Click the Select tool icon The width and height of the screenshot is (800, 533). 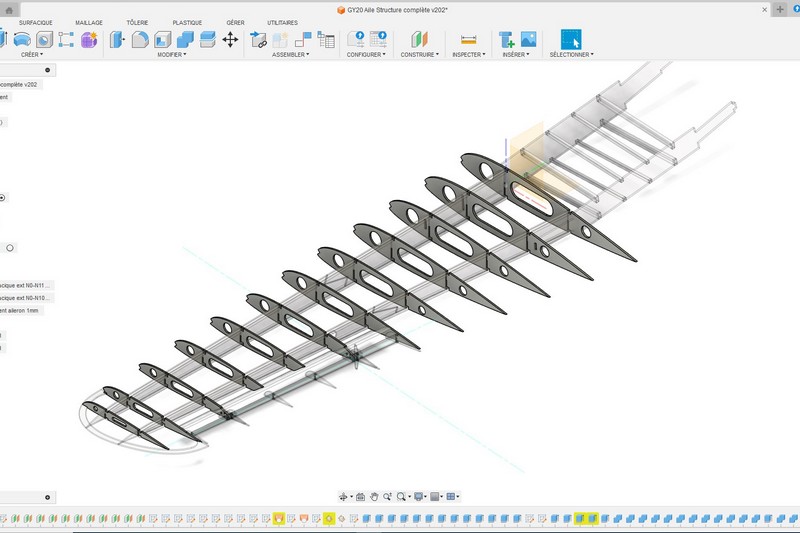point(570,40)
